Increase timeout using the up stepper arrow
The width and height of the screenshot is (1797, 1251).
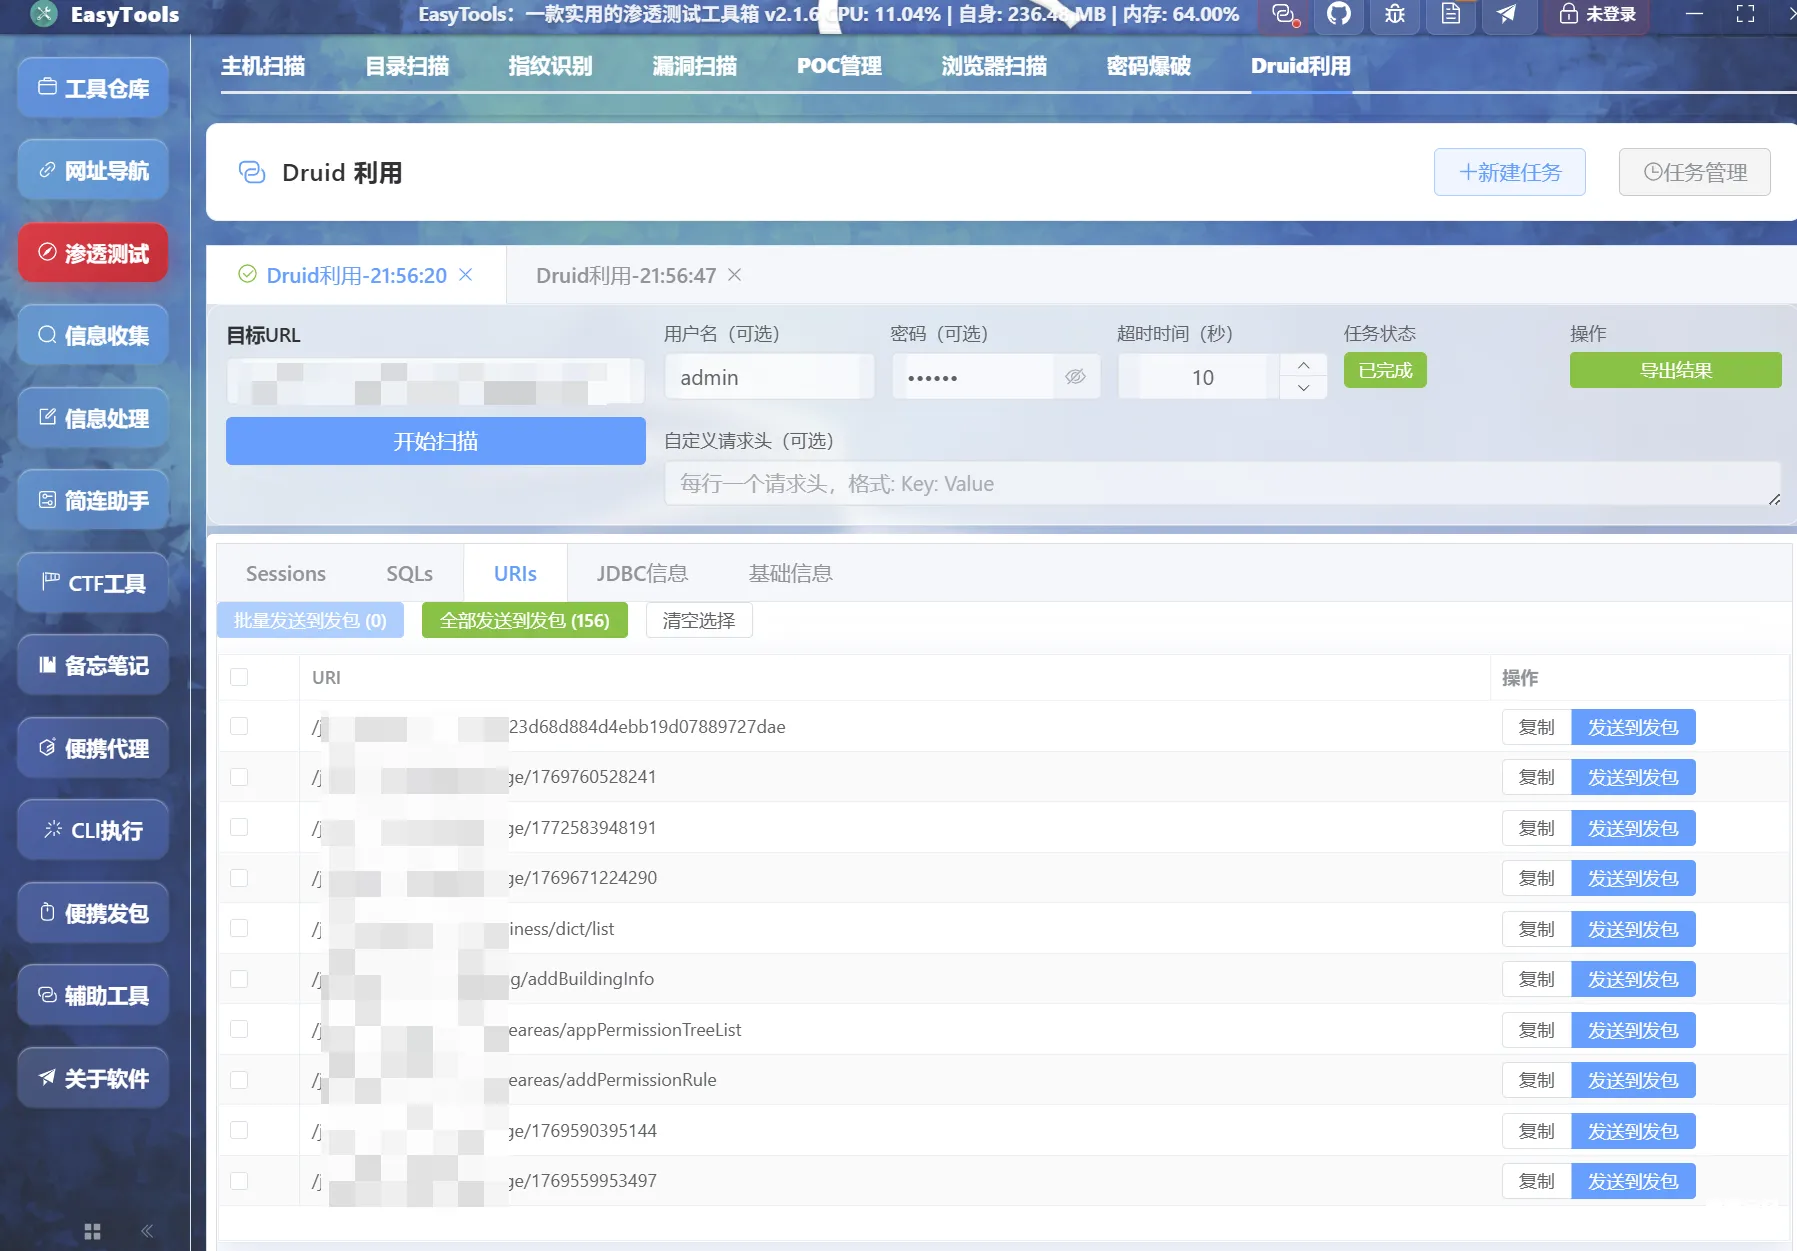pyautogui.click(x=1302, y=365)
